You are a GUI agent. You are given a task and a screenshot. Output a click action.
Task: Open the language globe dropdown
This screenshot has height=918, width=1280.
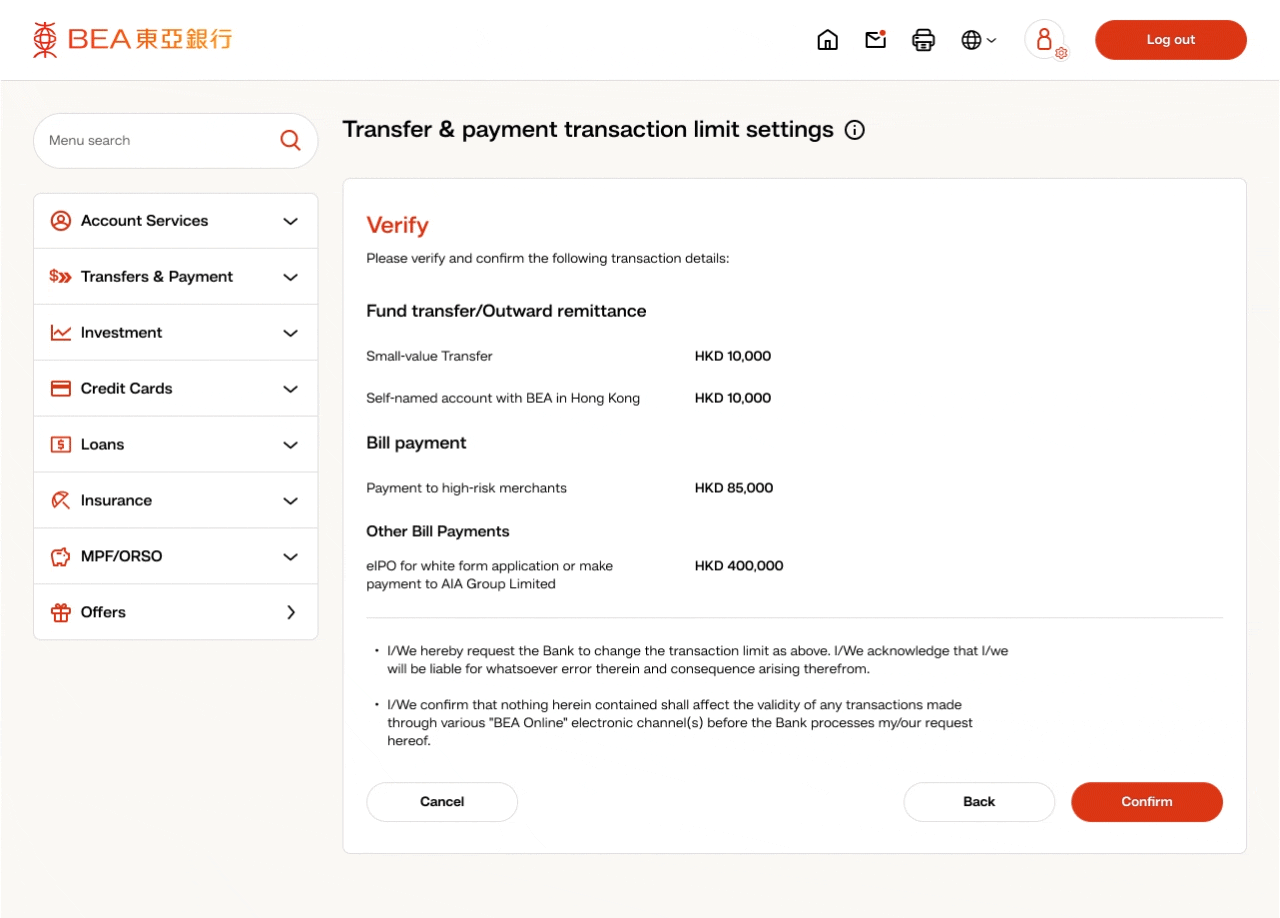(978, 40)
